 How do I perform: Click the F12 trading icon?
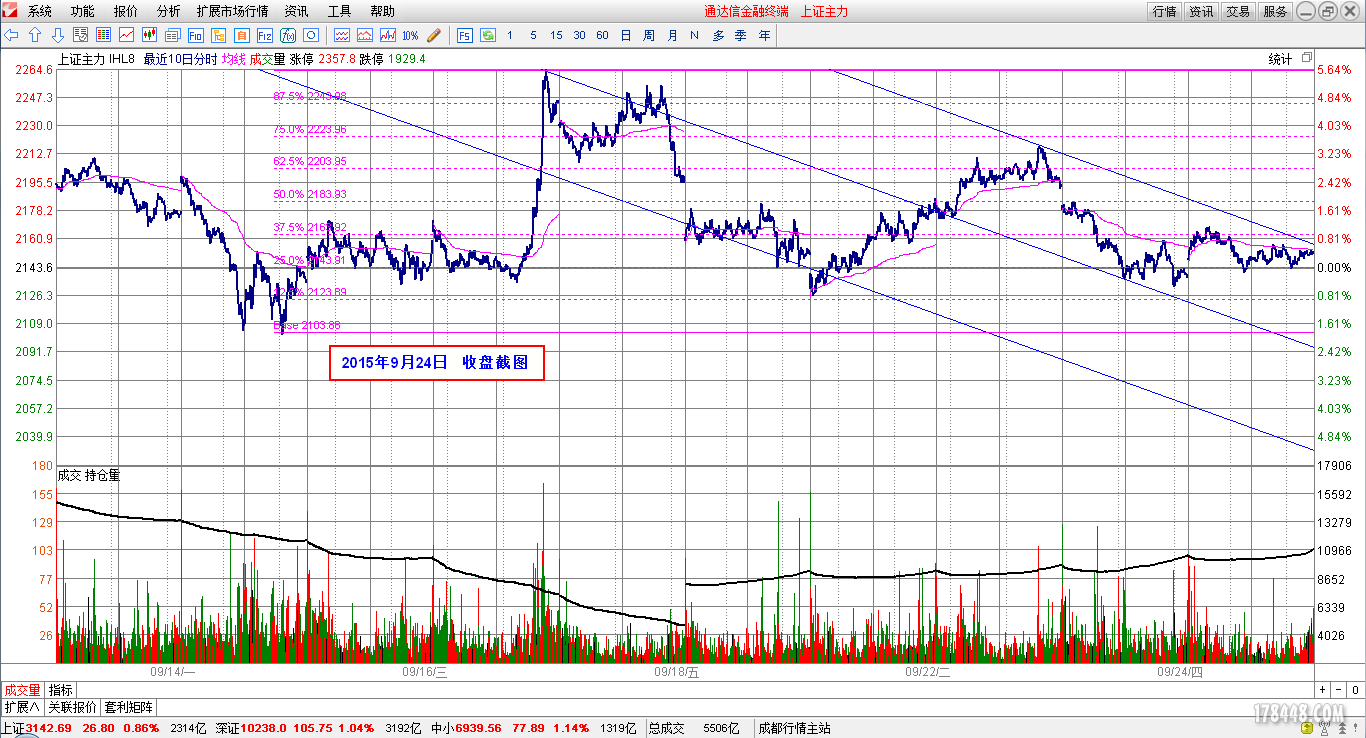(264, 35)
